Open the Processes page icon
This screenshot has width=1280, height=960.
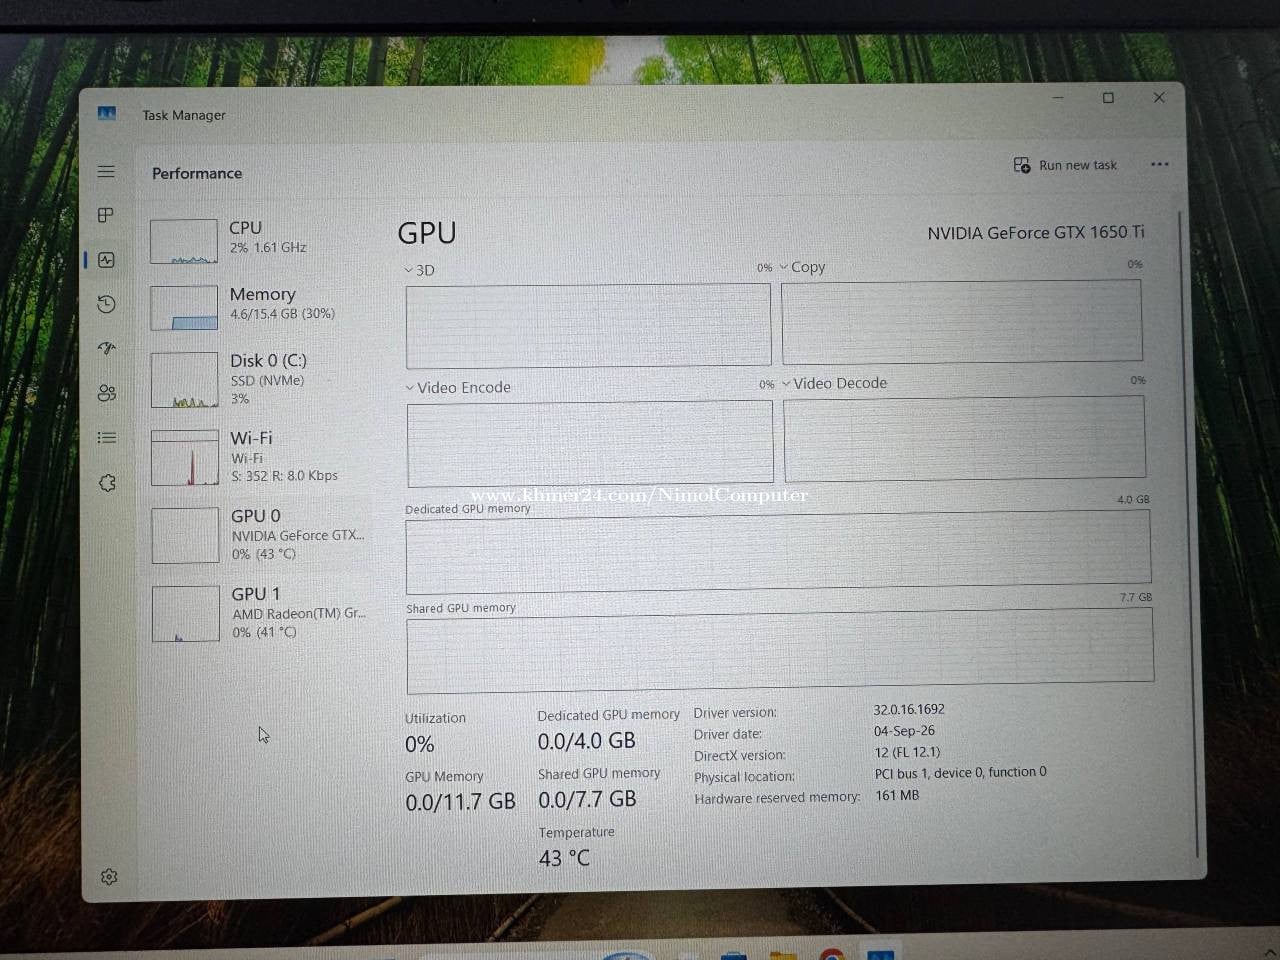point(106,215)
